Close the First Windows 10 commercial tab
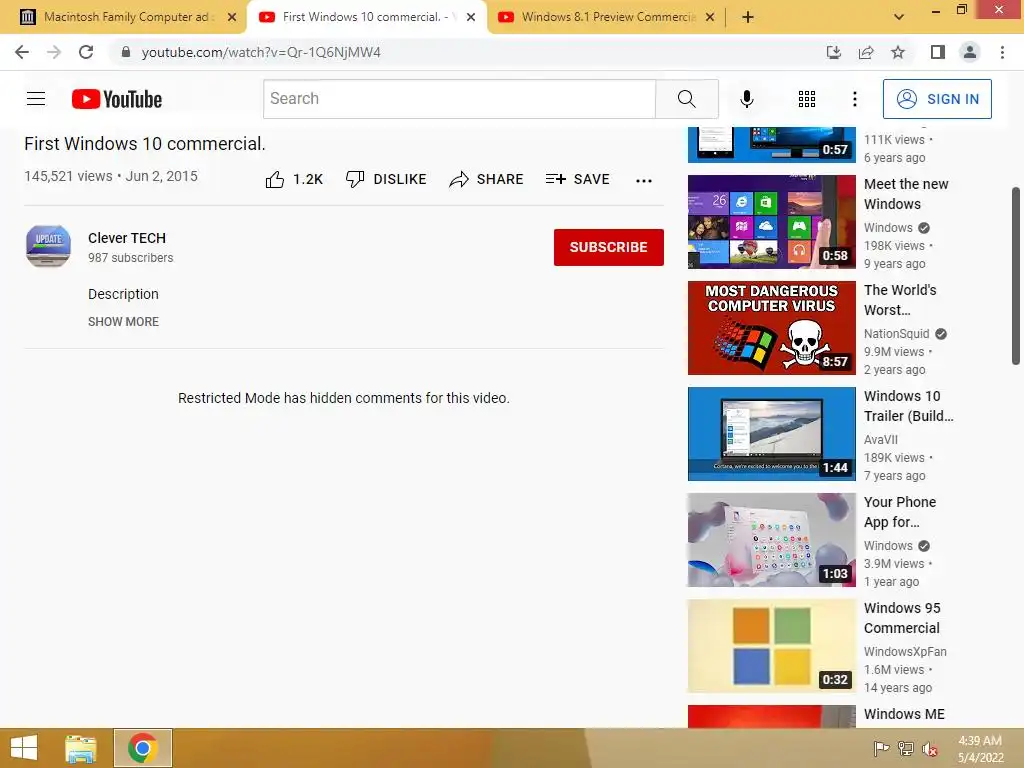The height and width of the screenshot is (768, 1024). point(471,18)
